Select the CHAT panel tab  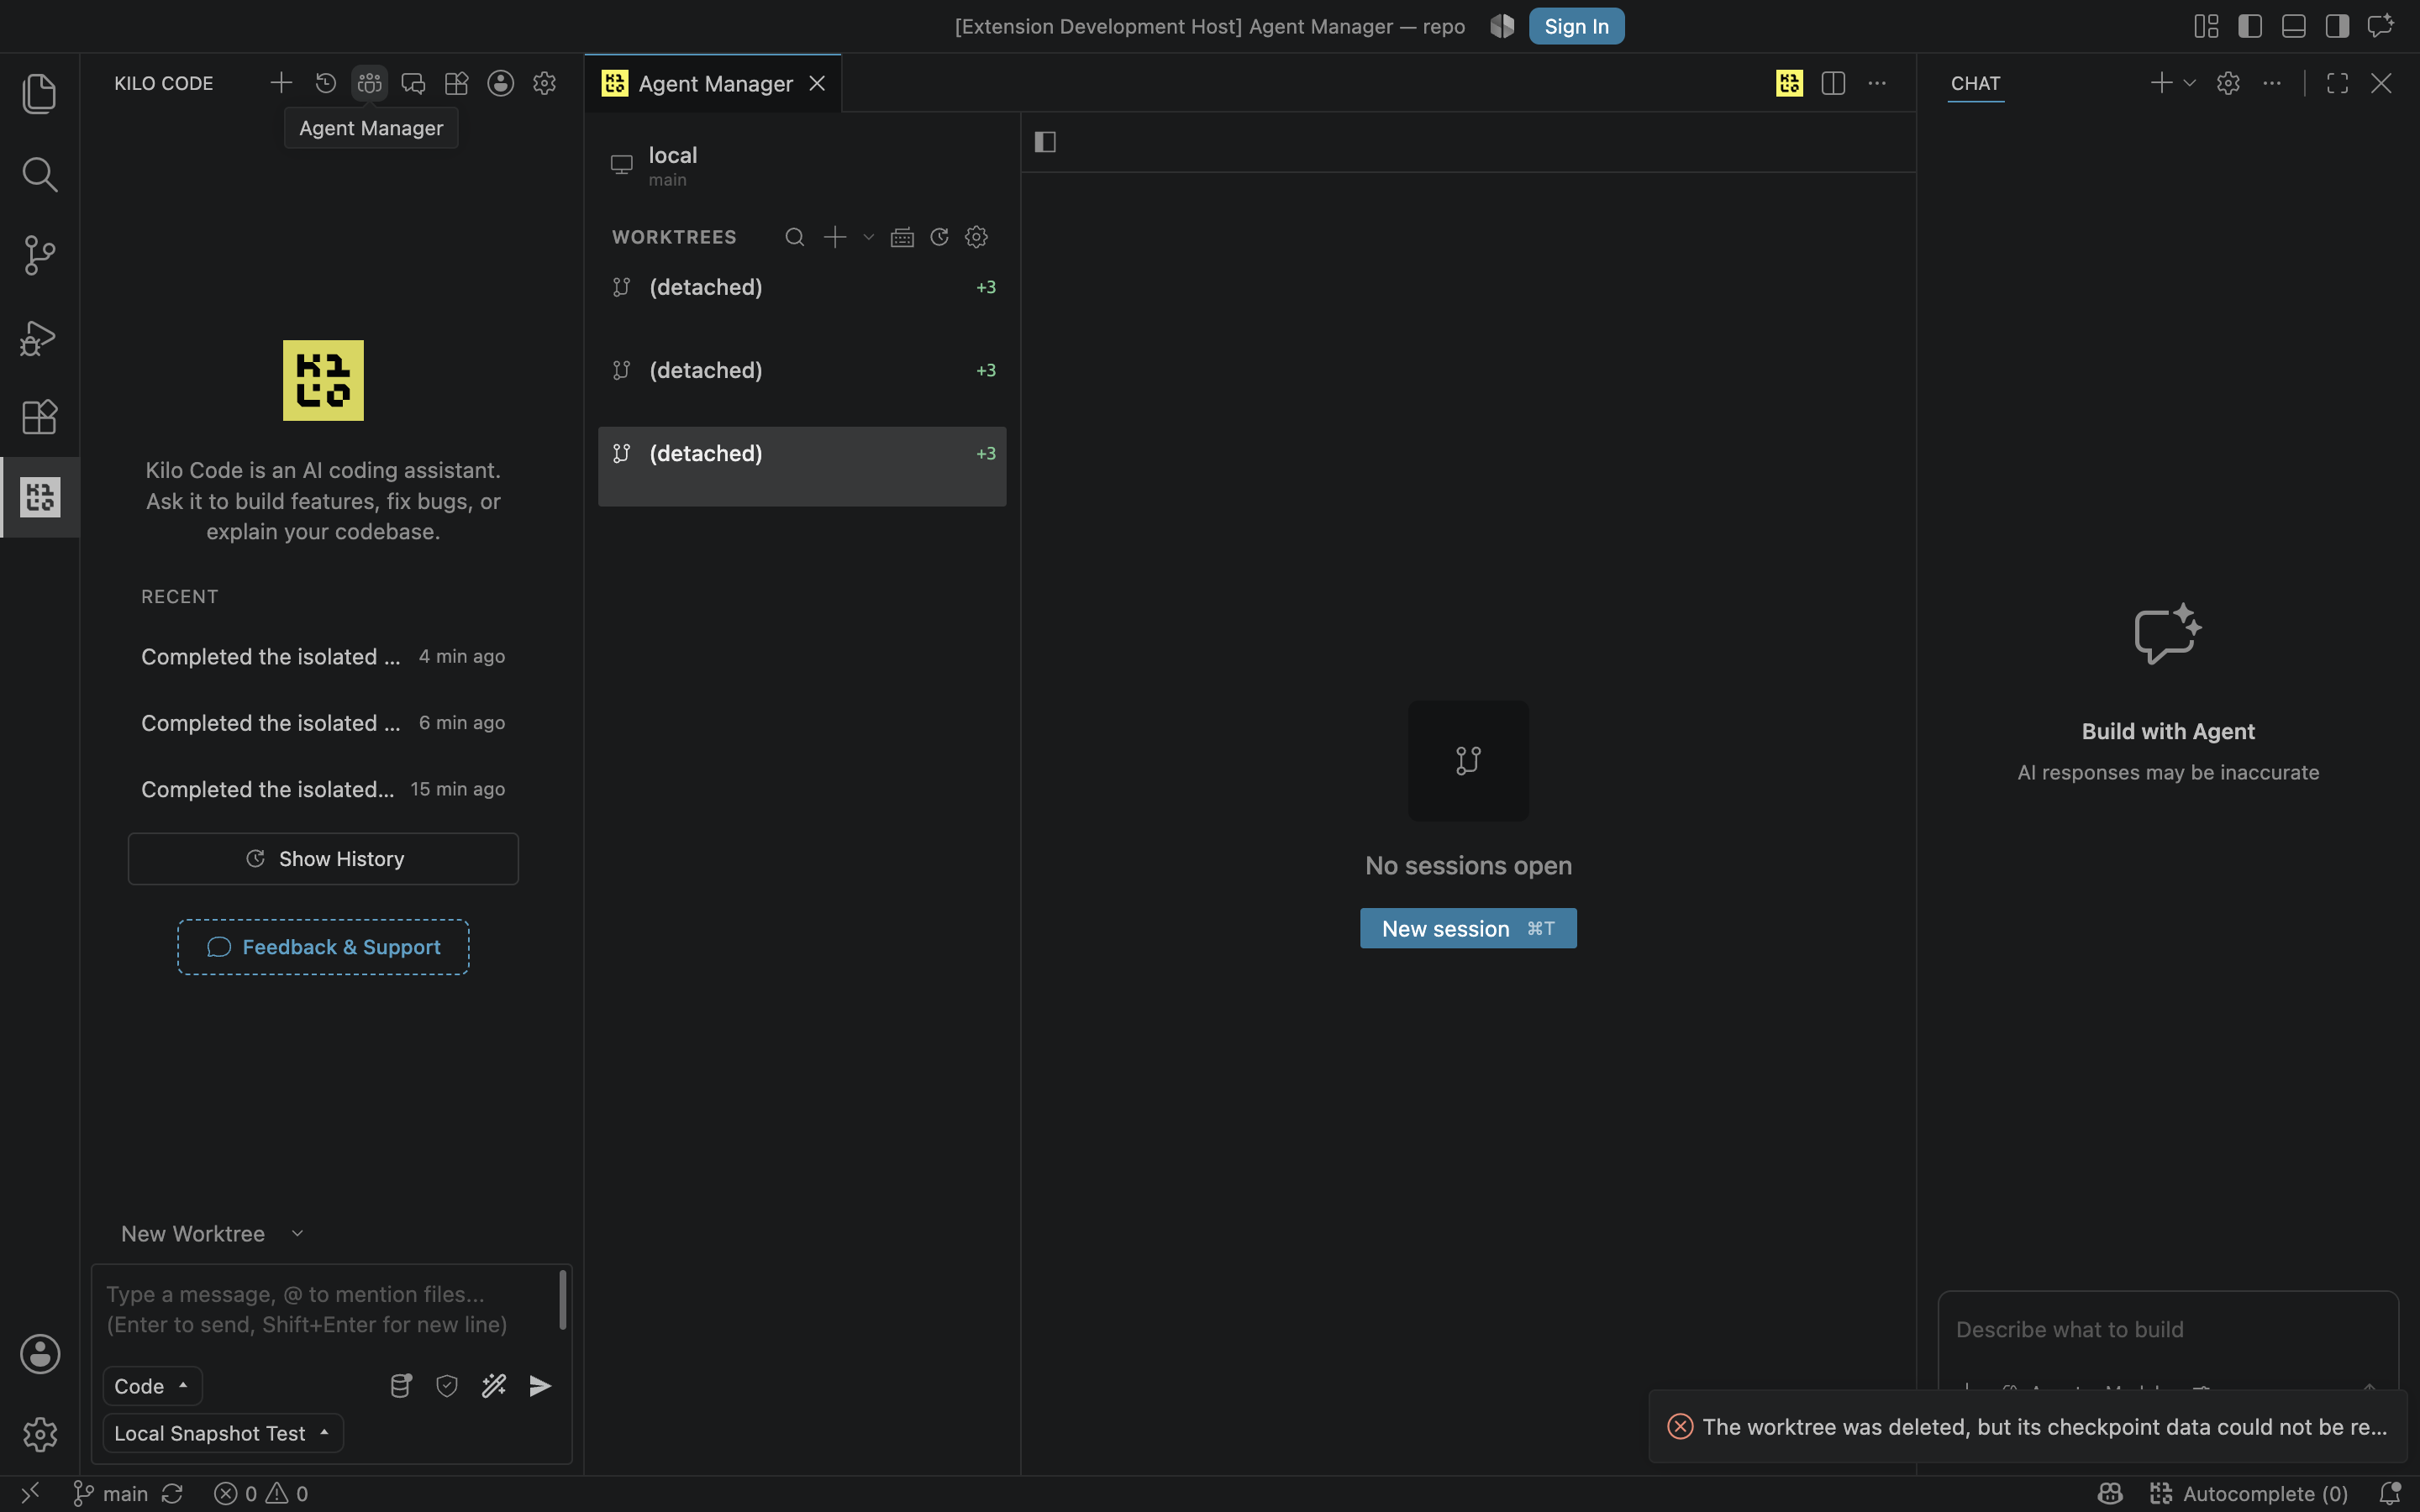coord(1975,84)
